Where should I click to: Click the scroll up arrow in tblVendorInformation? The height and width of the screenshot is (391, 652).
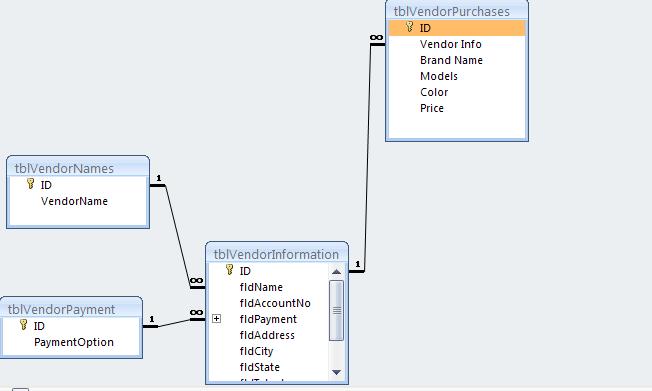tap(336, 272)
